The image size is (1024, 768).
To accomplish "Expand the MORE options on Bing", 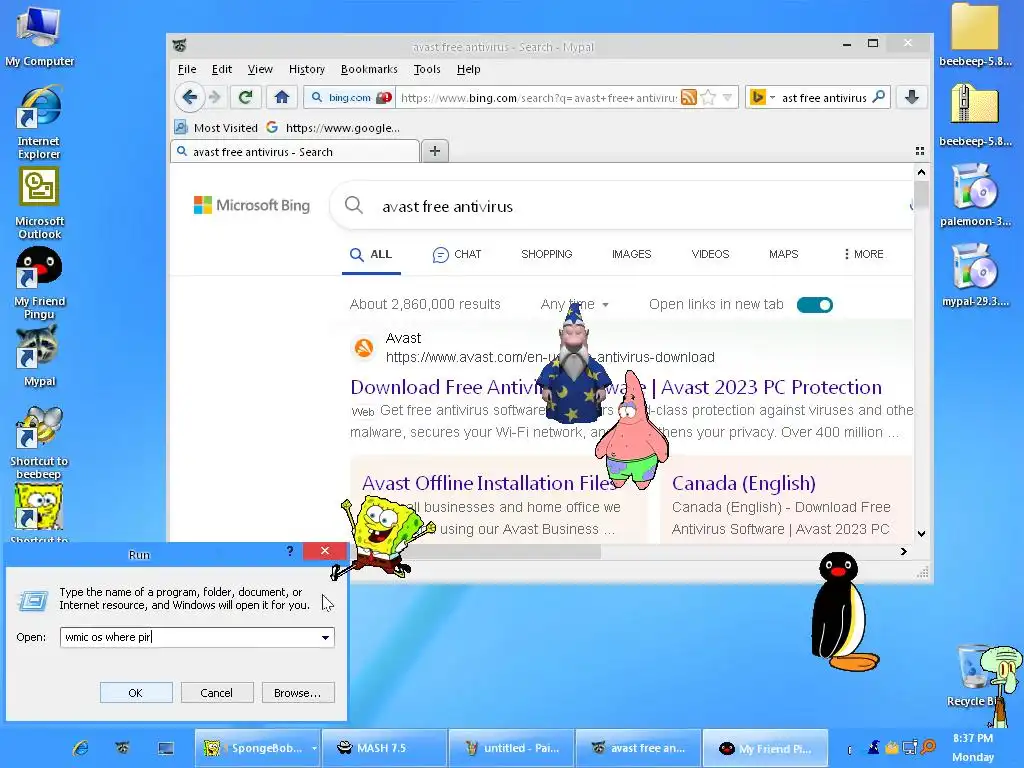I will [x=863, y=254].
